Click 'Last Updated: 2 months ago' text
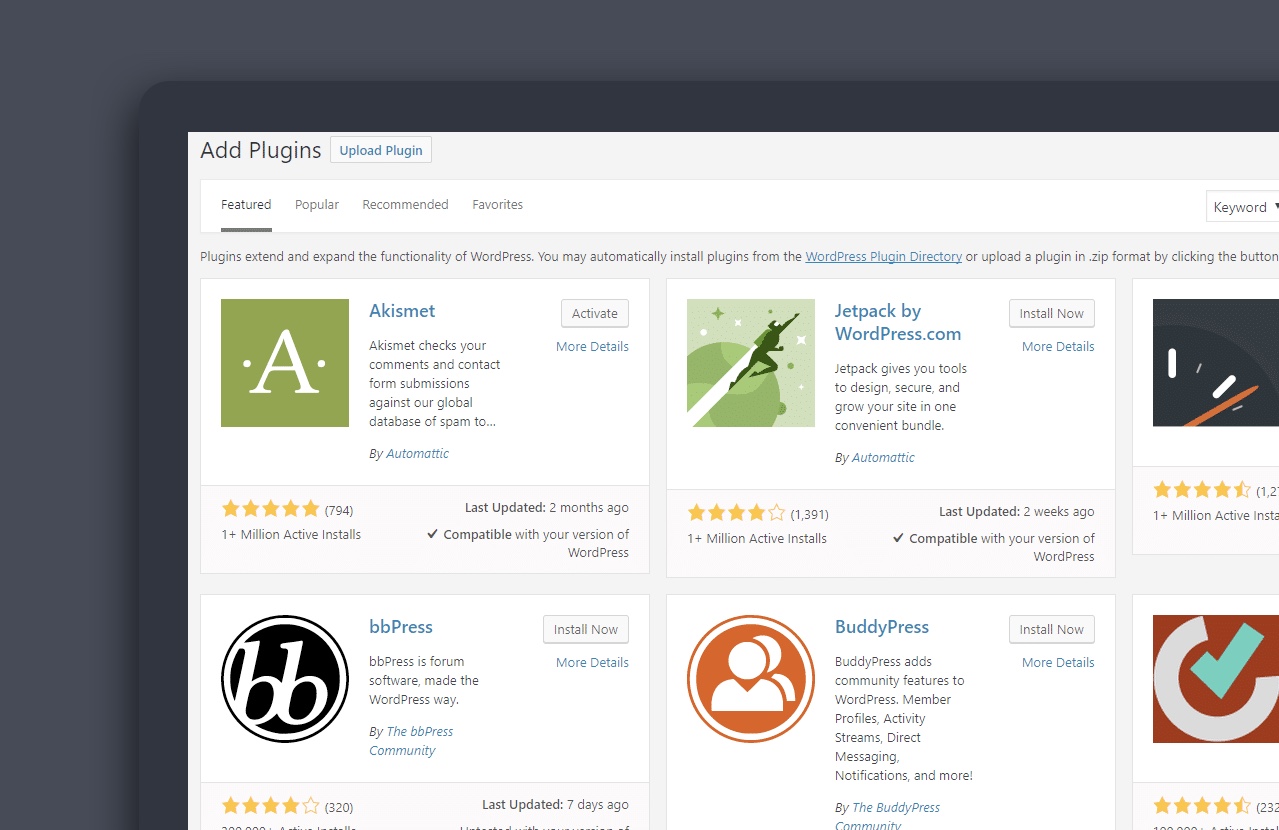 [547, 508]
